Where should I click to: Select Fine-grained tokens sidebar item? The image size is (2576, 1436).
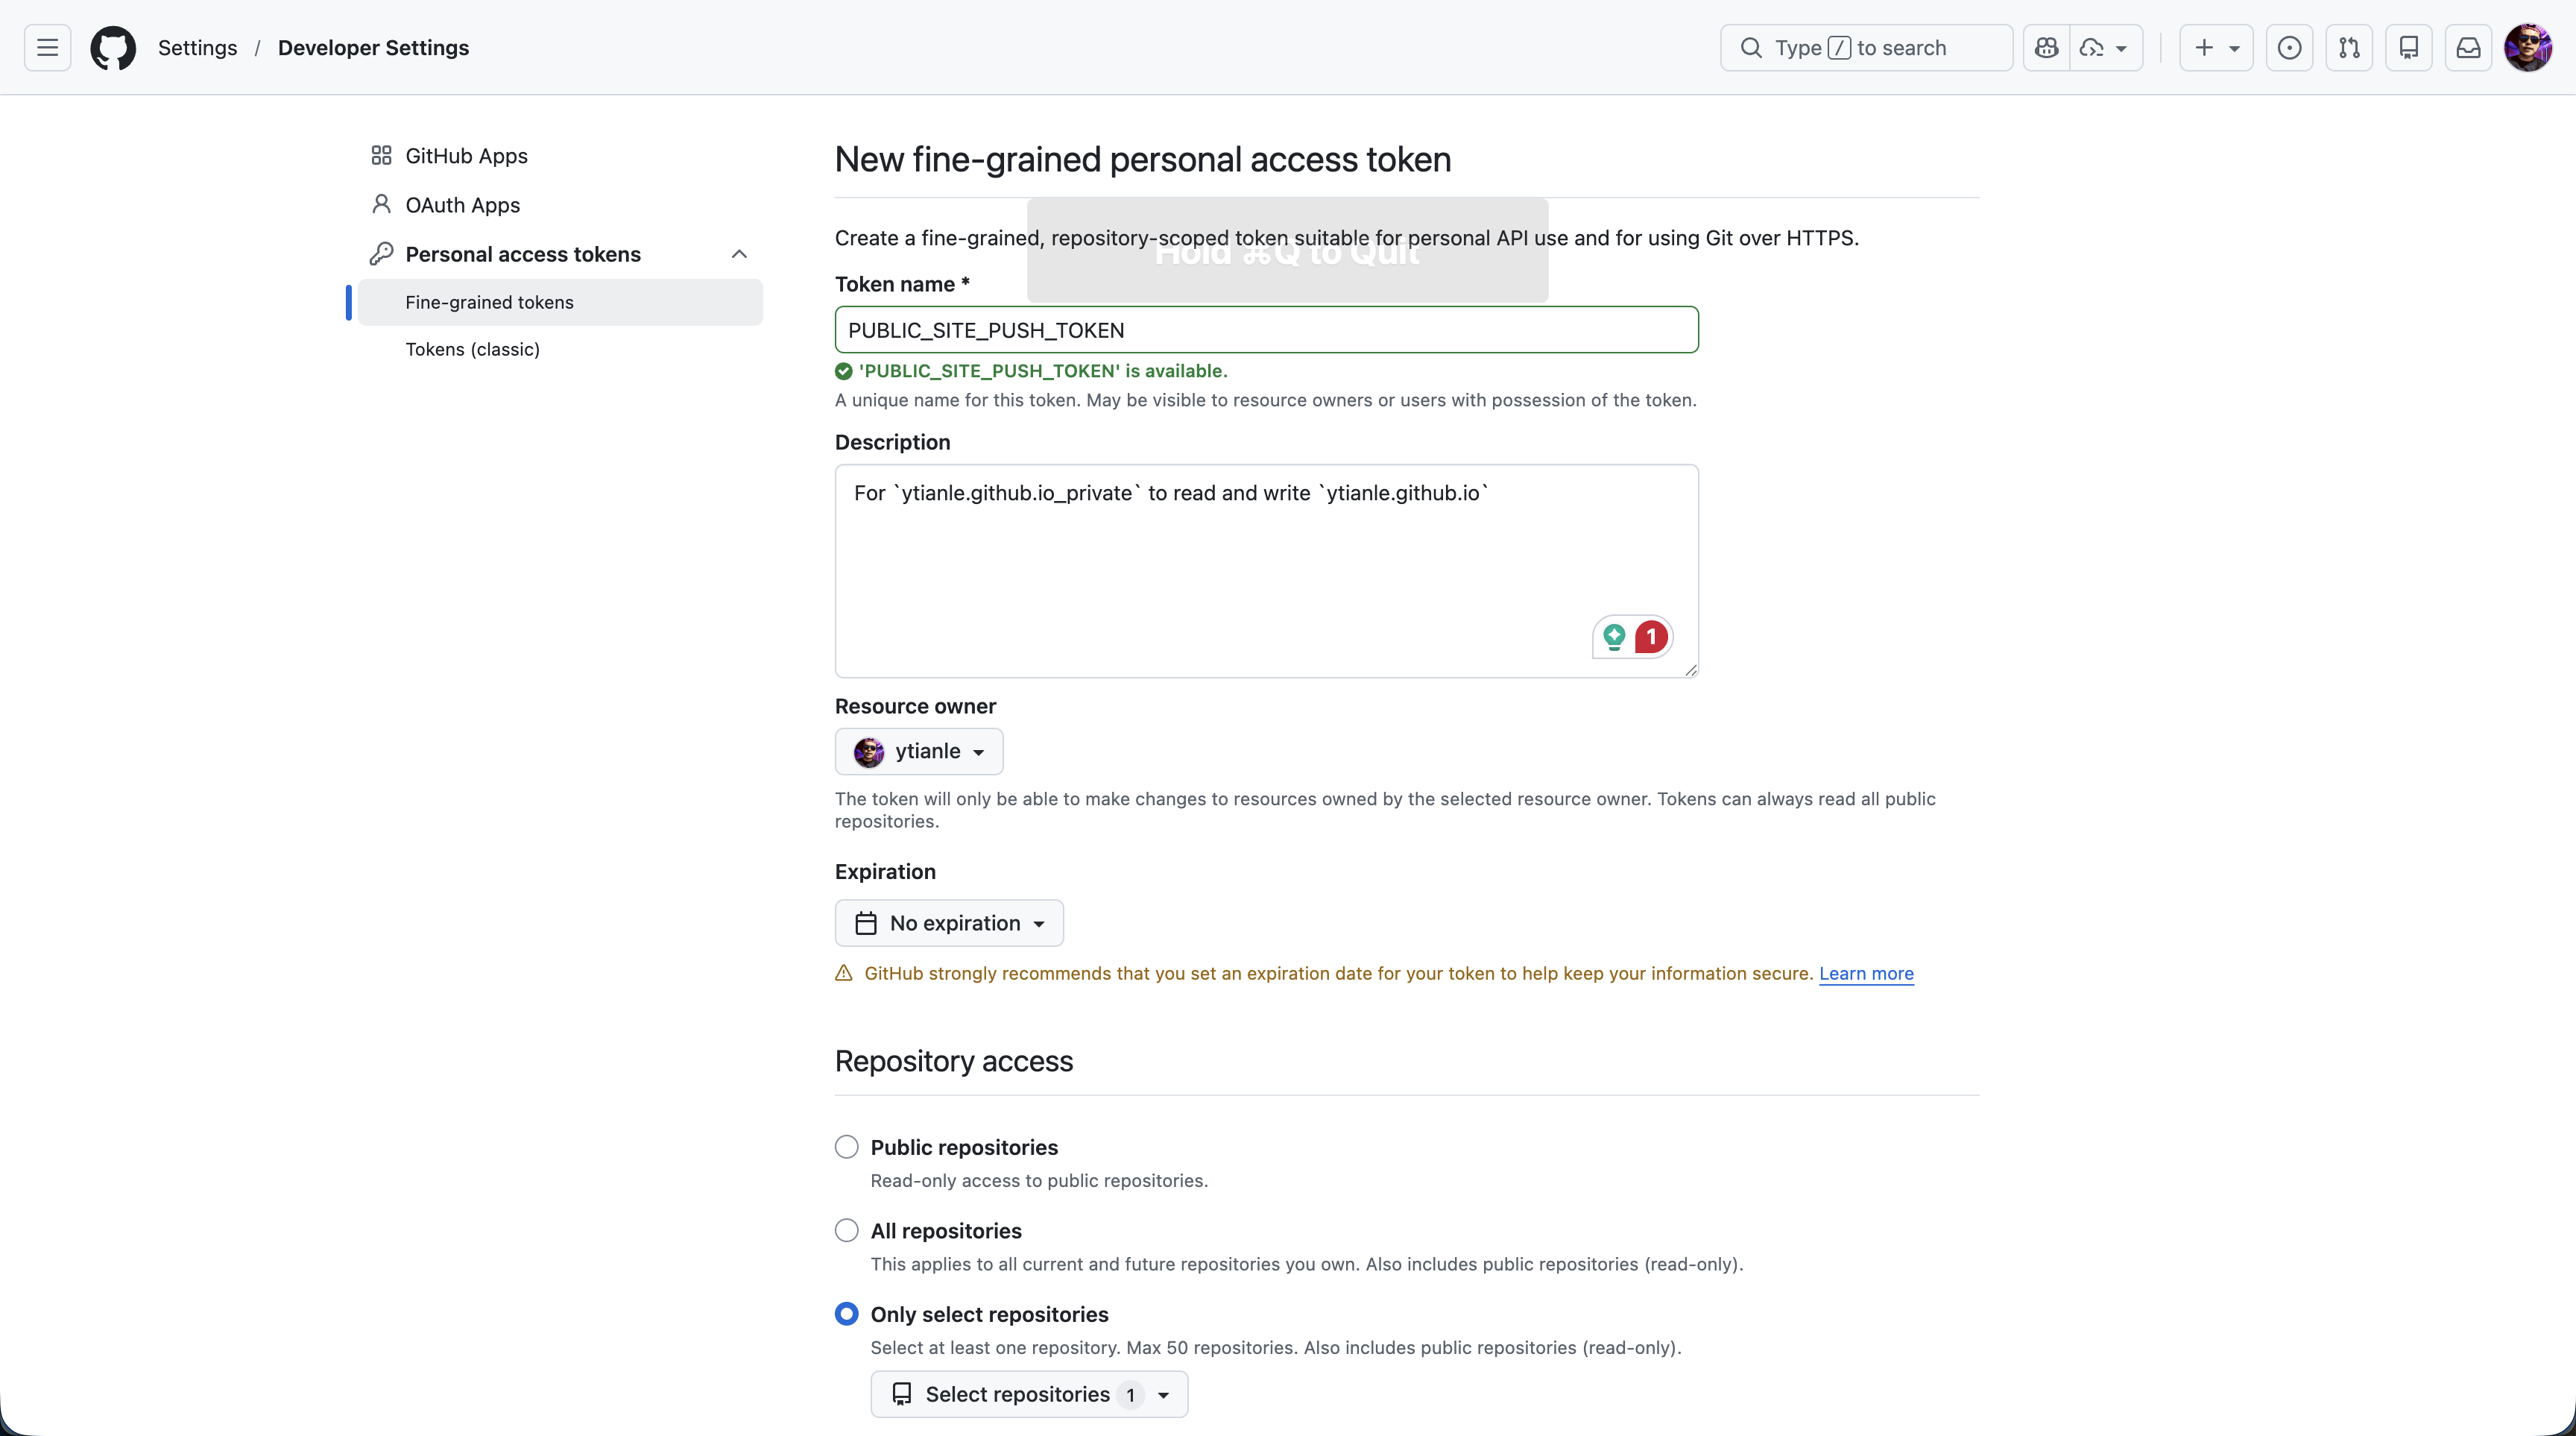[x=560, y=302]
